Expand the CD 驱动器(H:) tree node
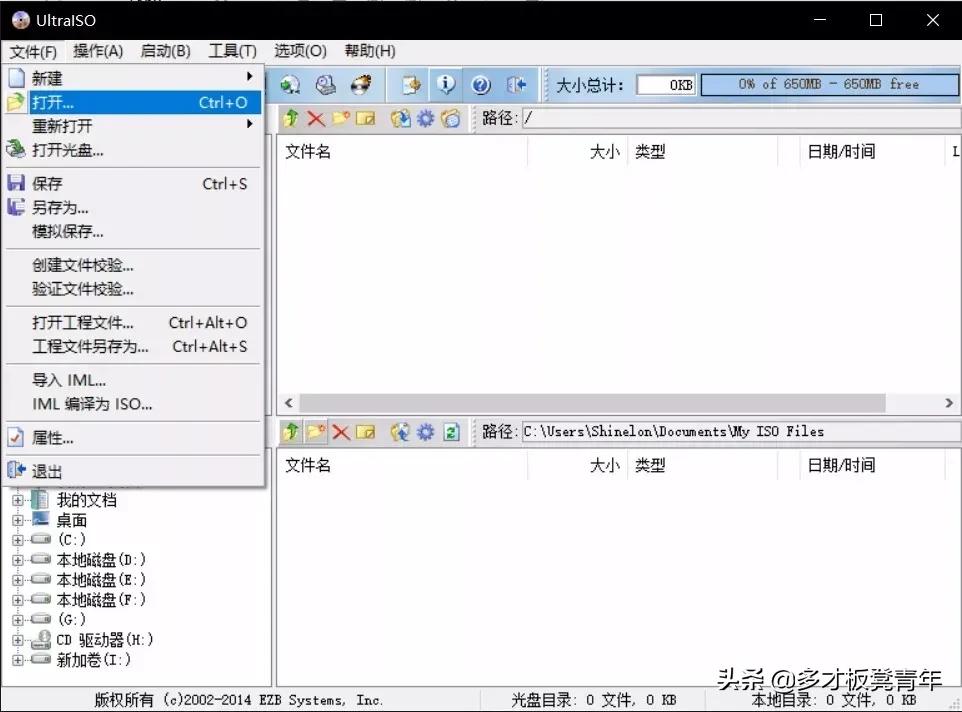The height and width of the screenshot is (712, 962). pos(17,640)
